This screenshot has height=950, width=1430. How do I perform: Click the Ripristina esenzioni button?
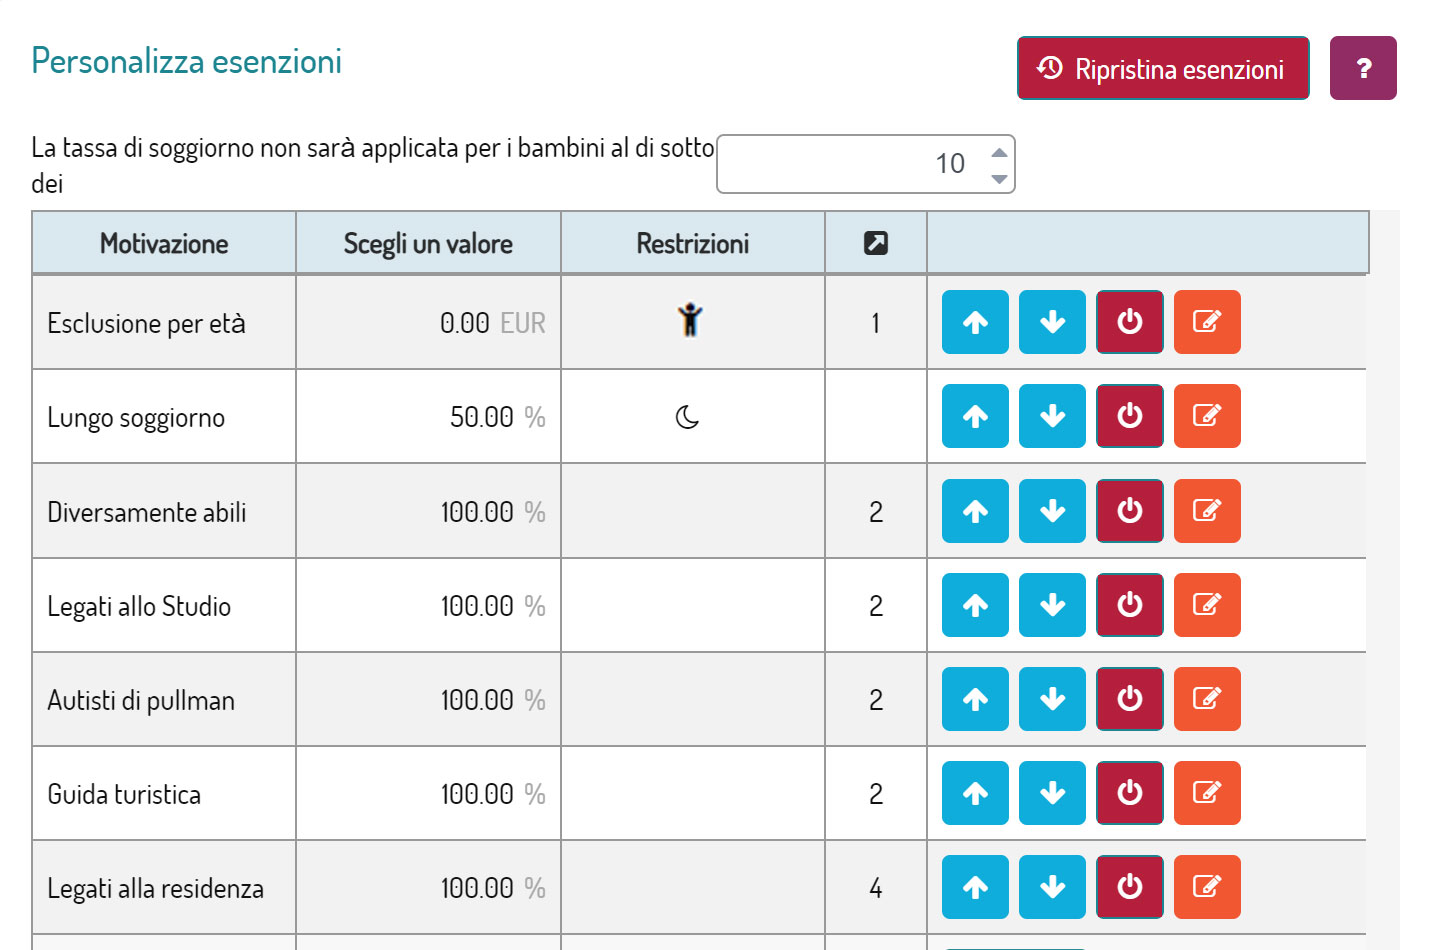click(1163, 68)
